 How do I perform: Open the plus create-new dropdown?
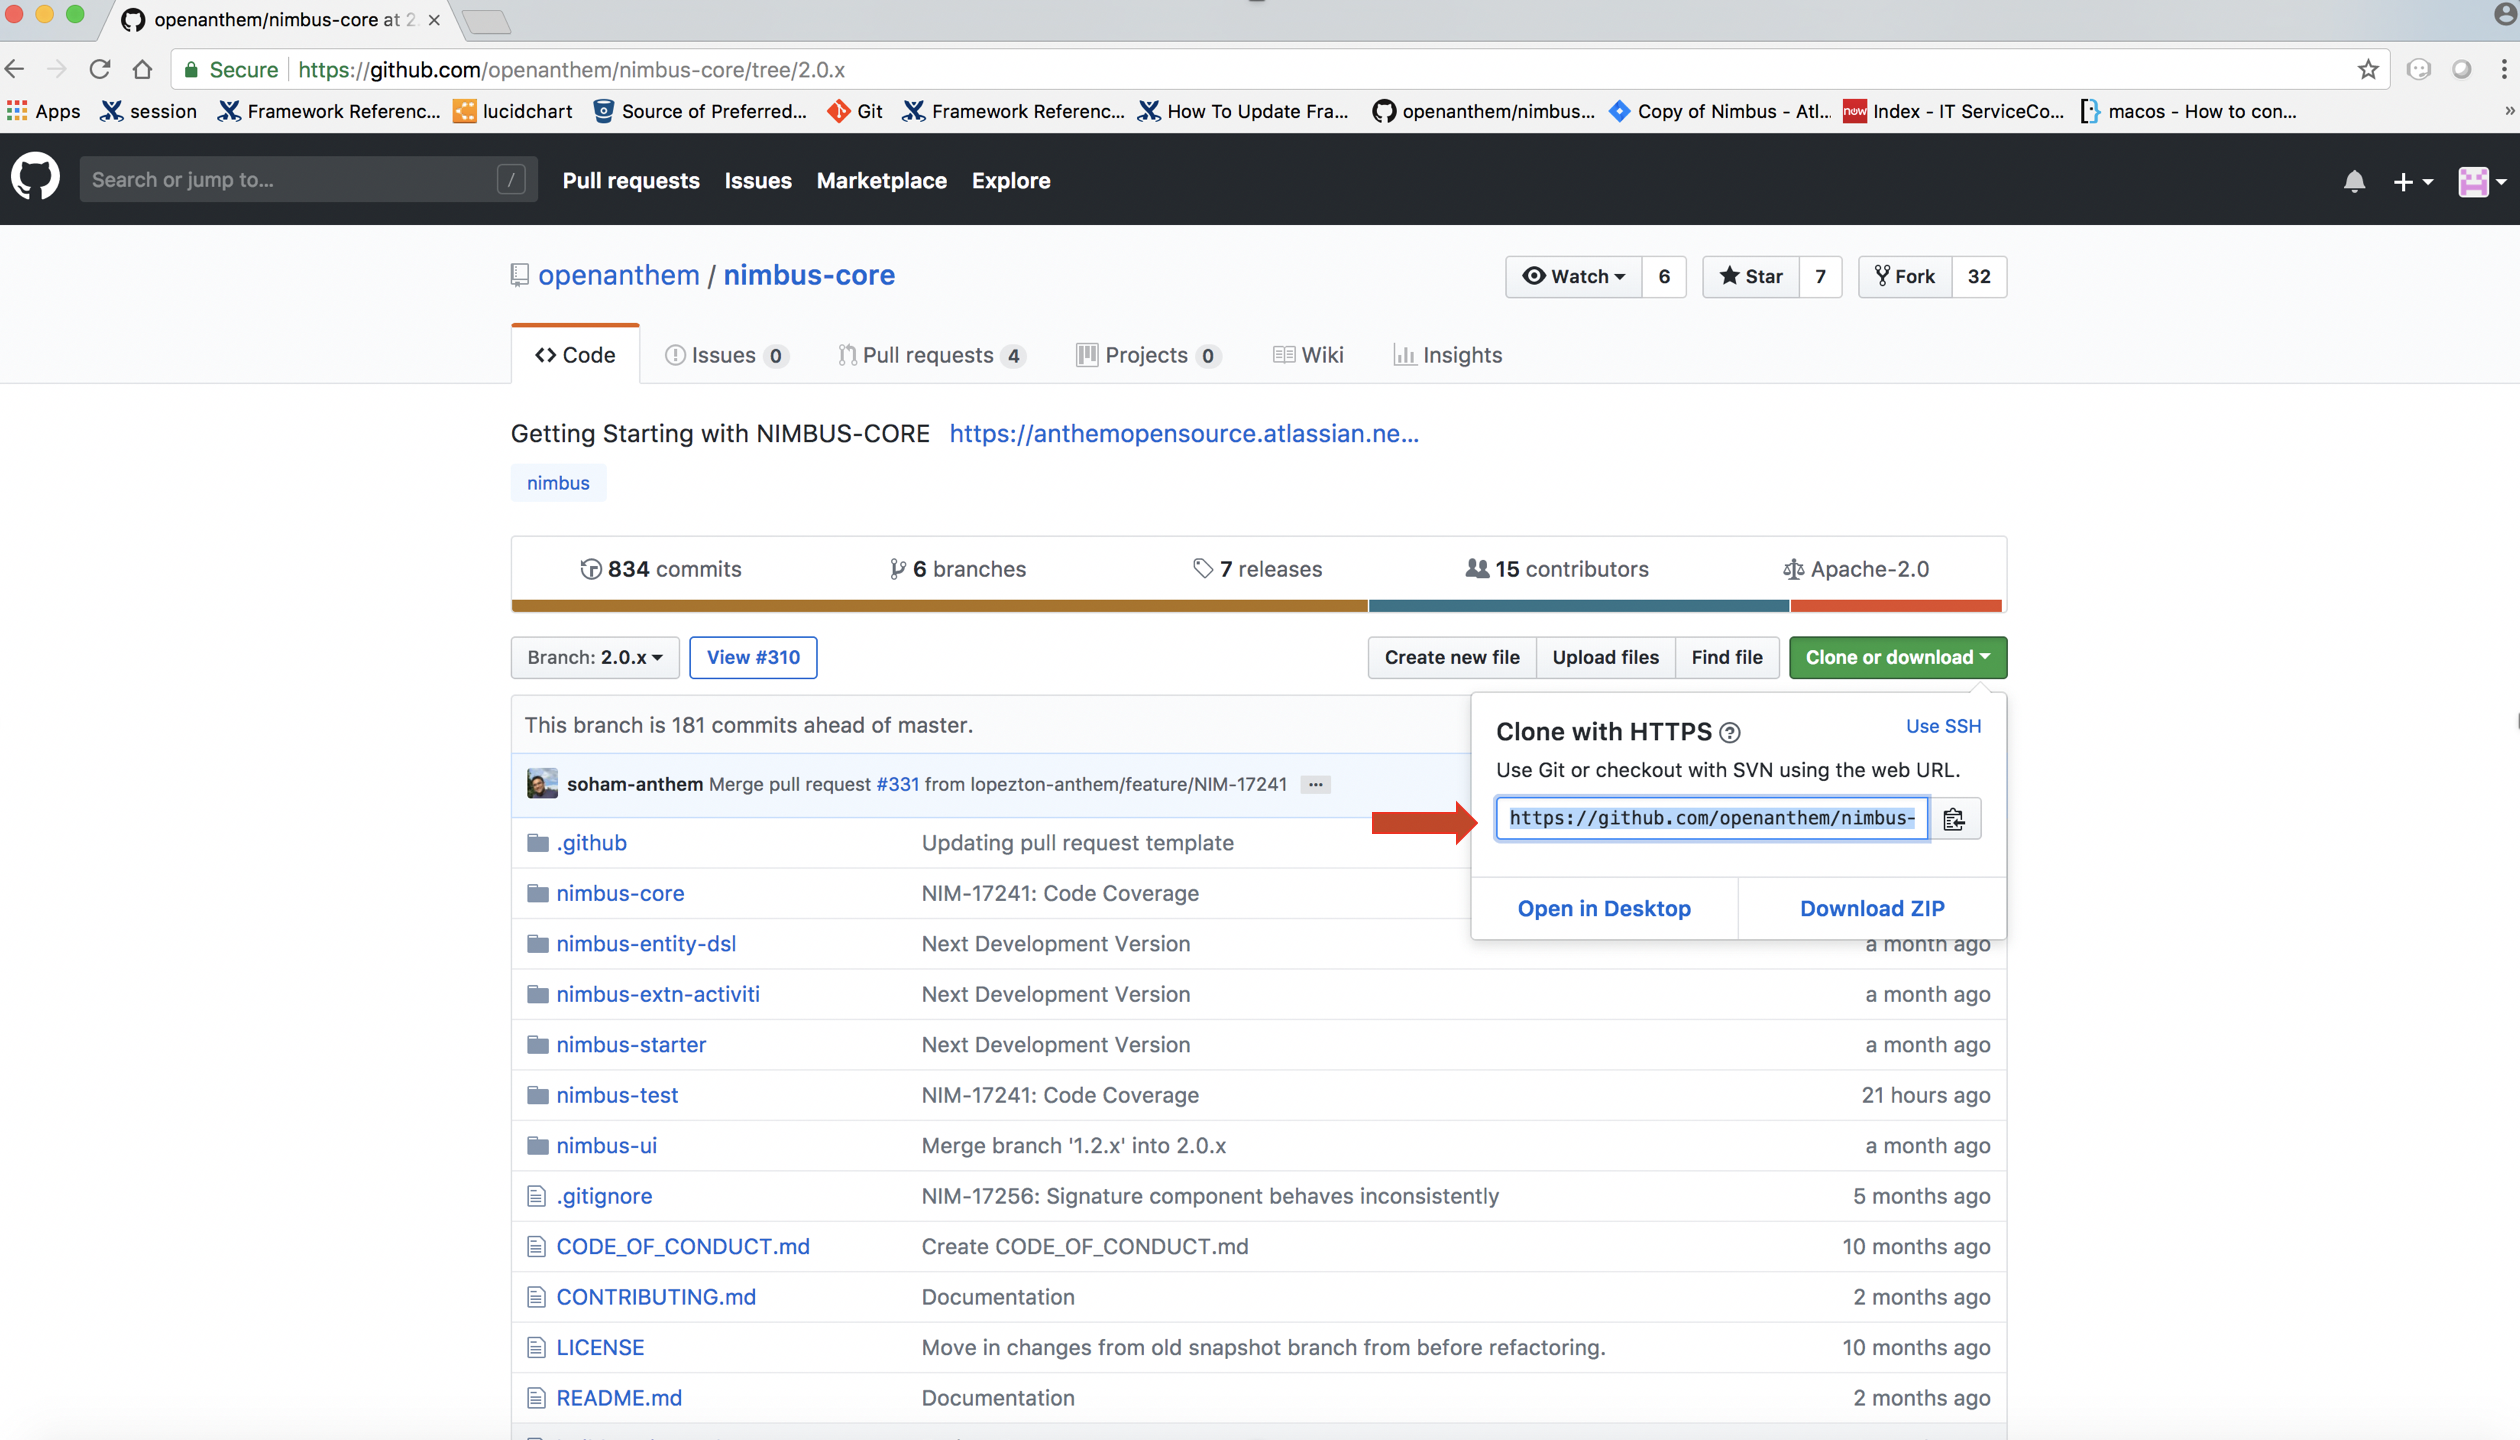pyautogui.click(x=2411, y=181)
